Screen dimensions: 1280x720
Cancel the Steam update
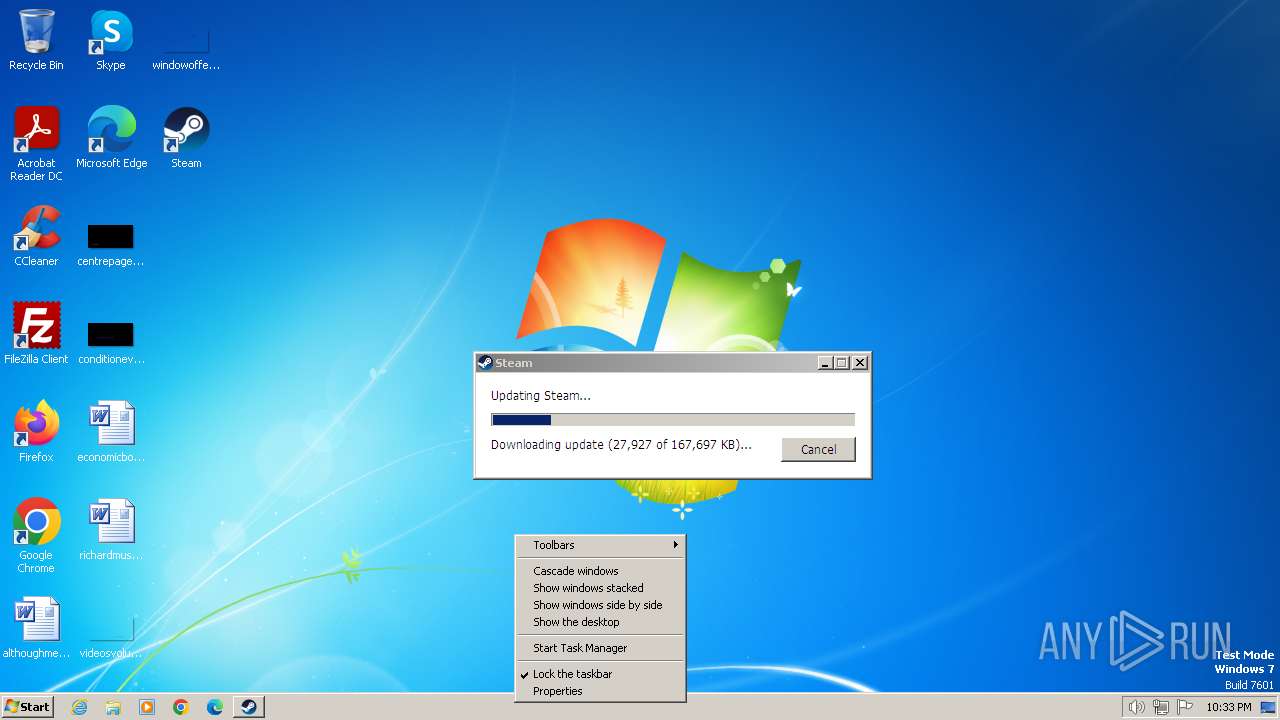[818, 449]
